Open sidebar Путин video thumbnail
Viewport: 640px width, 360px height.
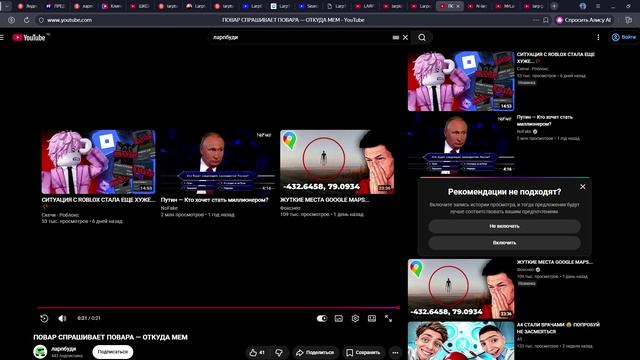461,144
